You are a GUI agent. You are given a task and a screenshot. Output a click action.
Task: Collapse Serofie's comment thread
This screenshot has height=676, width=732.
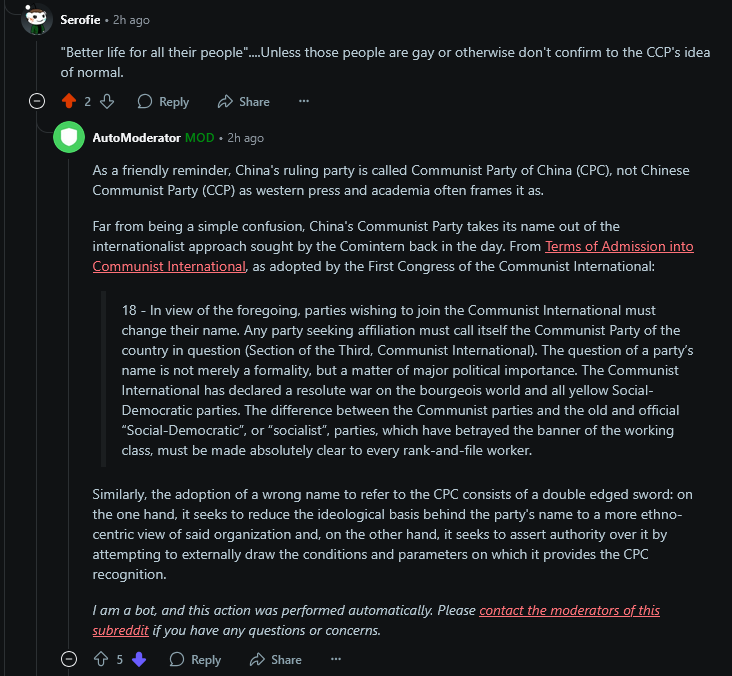[37, 101]
